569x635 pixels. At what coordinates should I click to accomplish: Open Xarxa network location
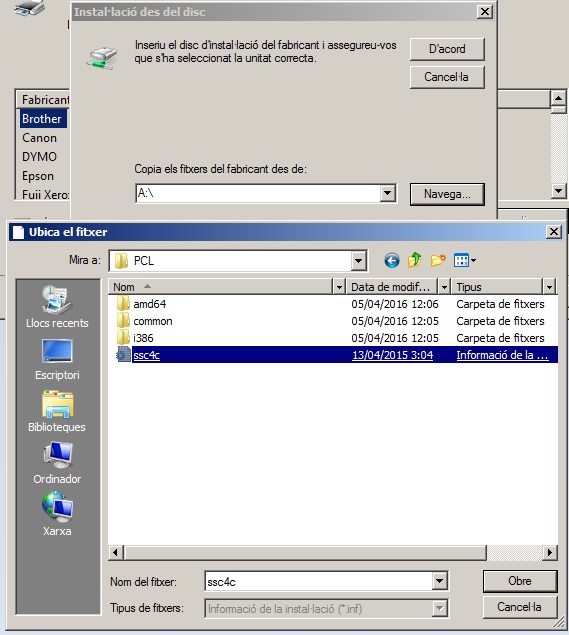[x=57, y=514]
